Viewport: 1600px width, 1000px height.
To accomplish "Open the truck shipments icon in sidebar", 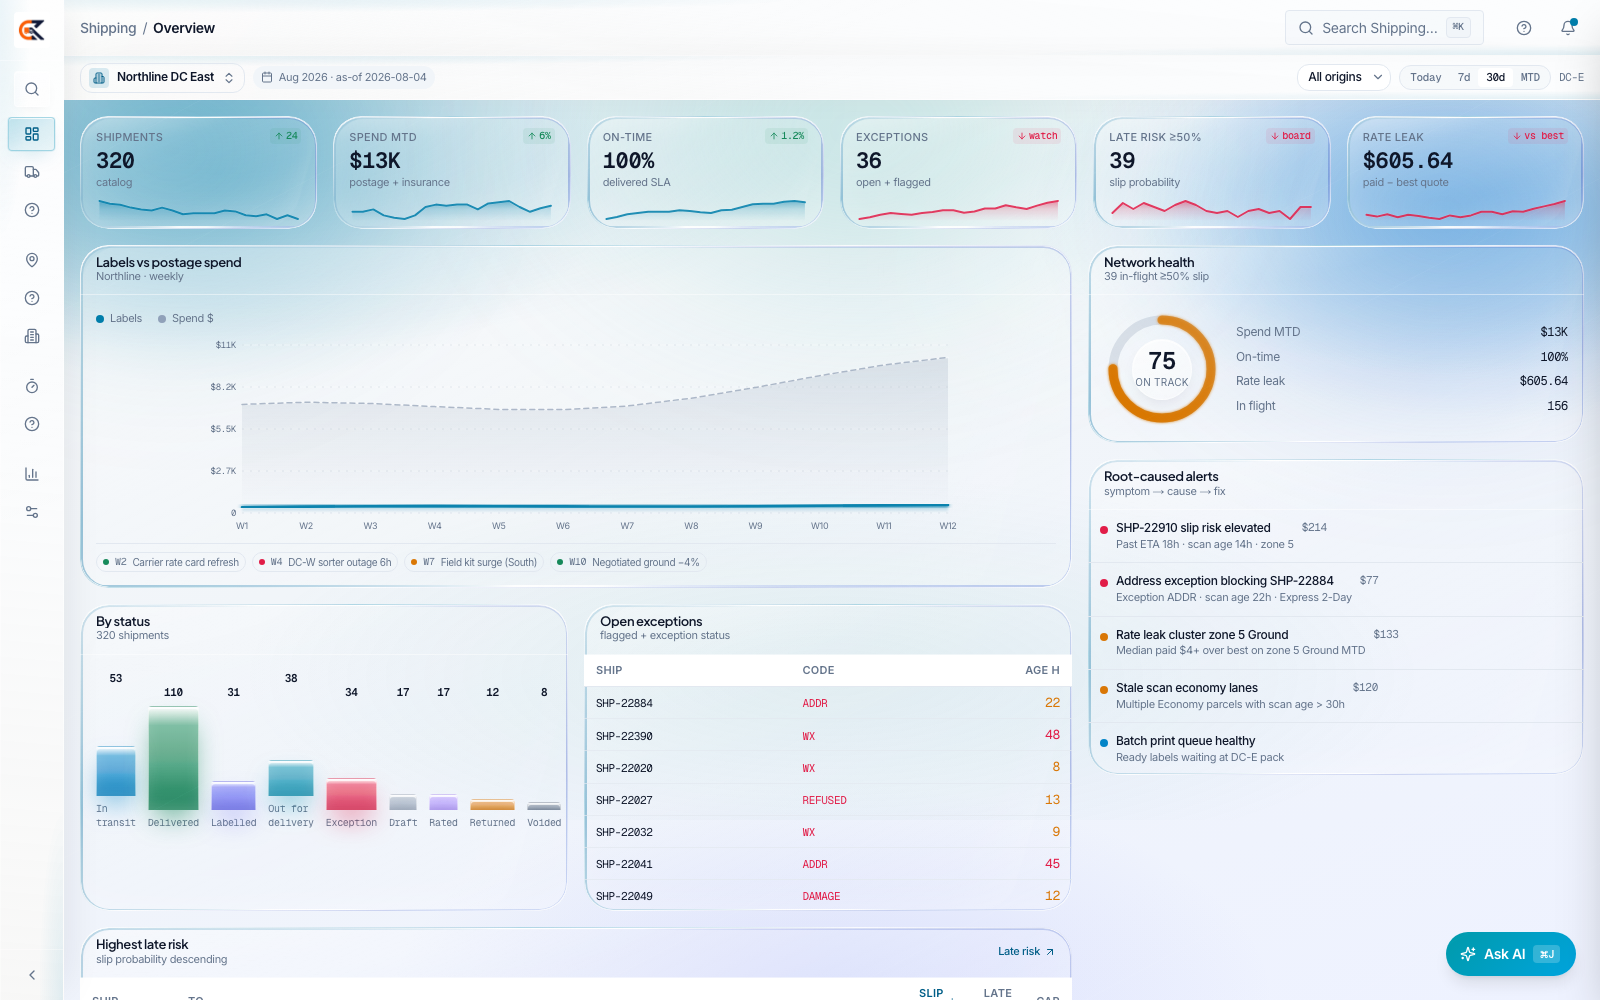I will 32,172.
